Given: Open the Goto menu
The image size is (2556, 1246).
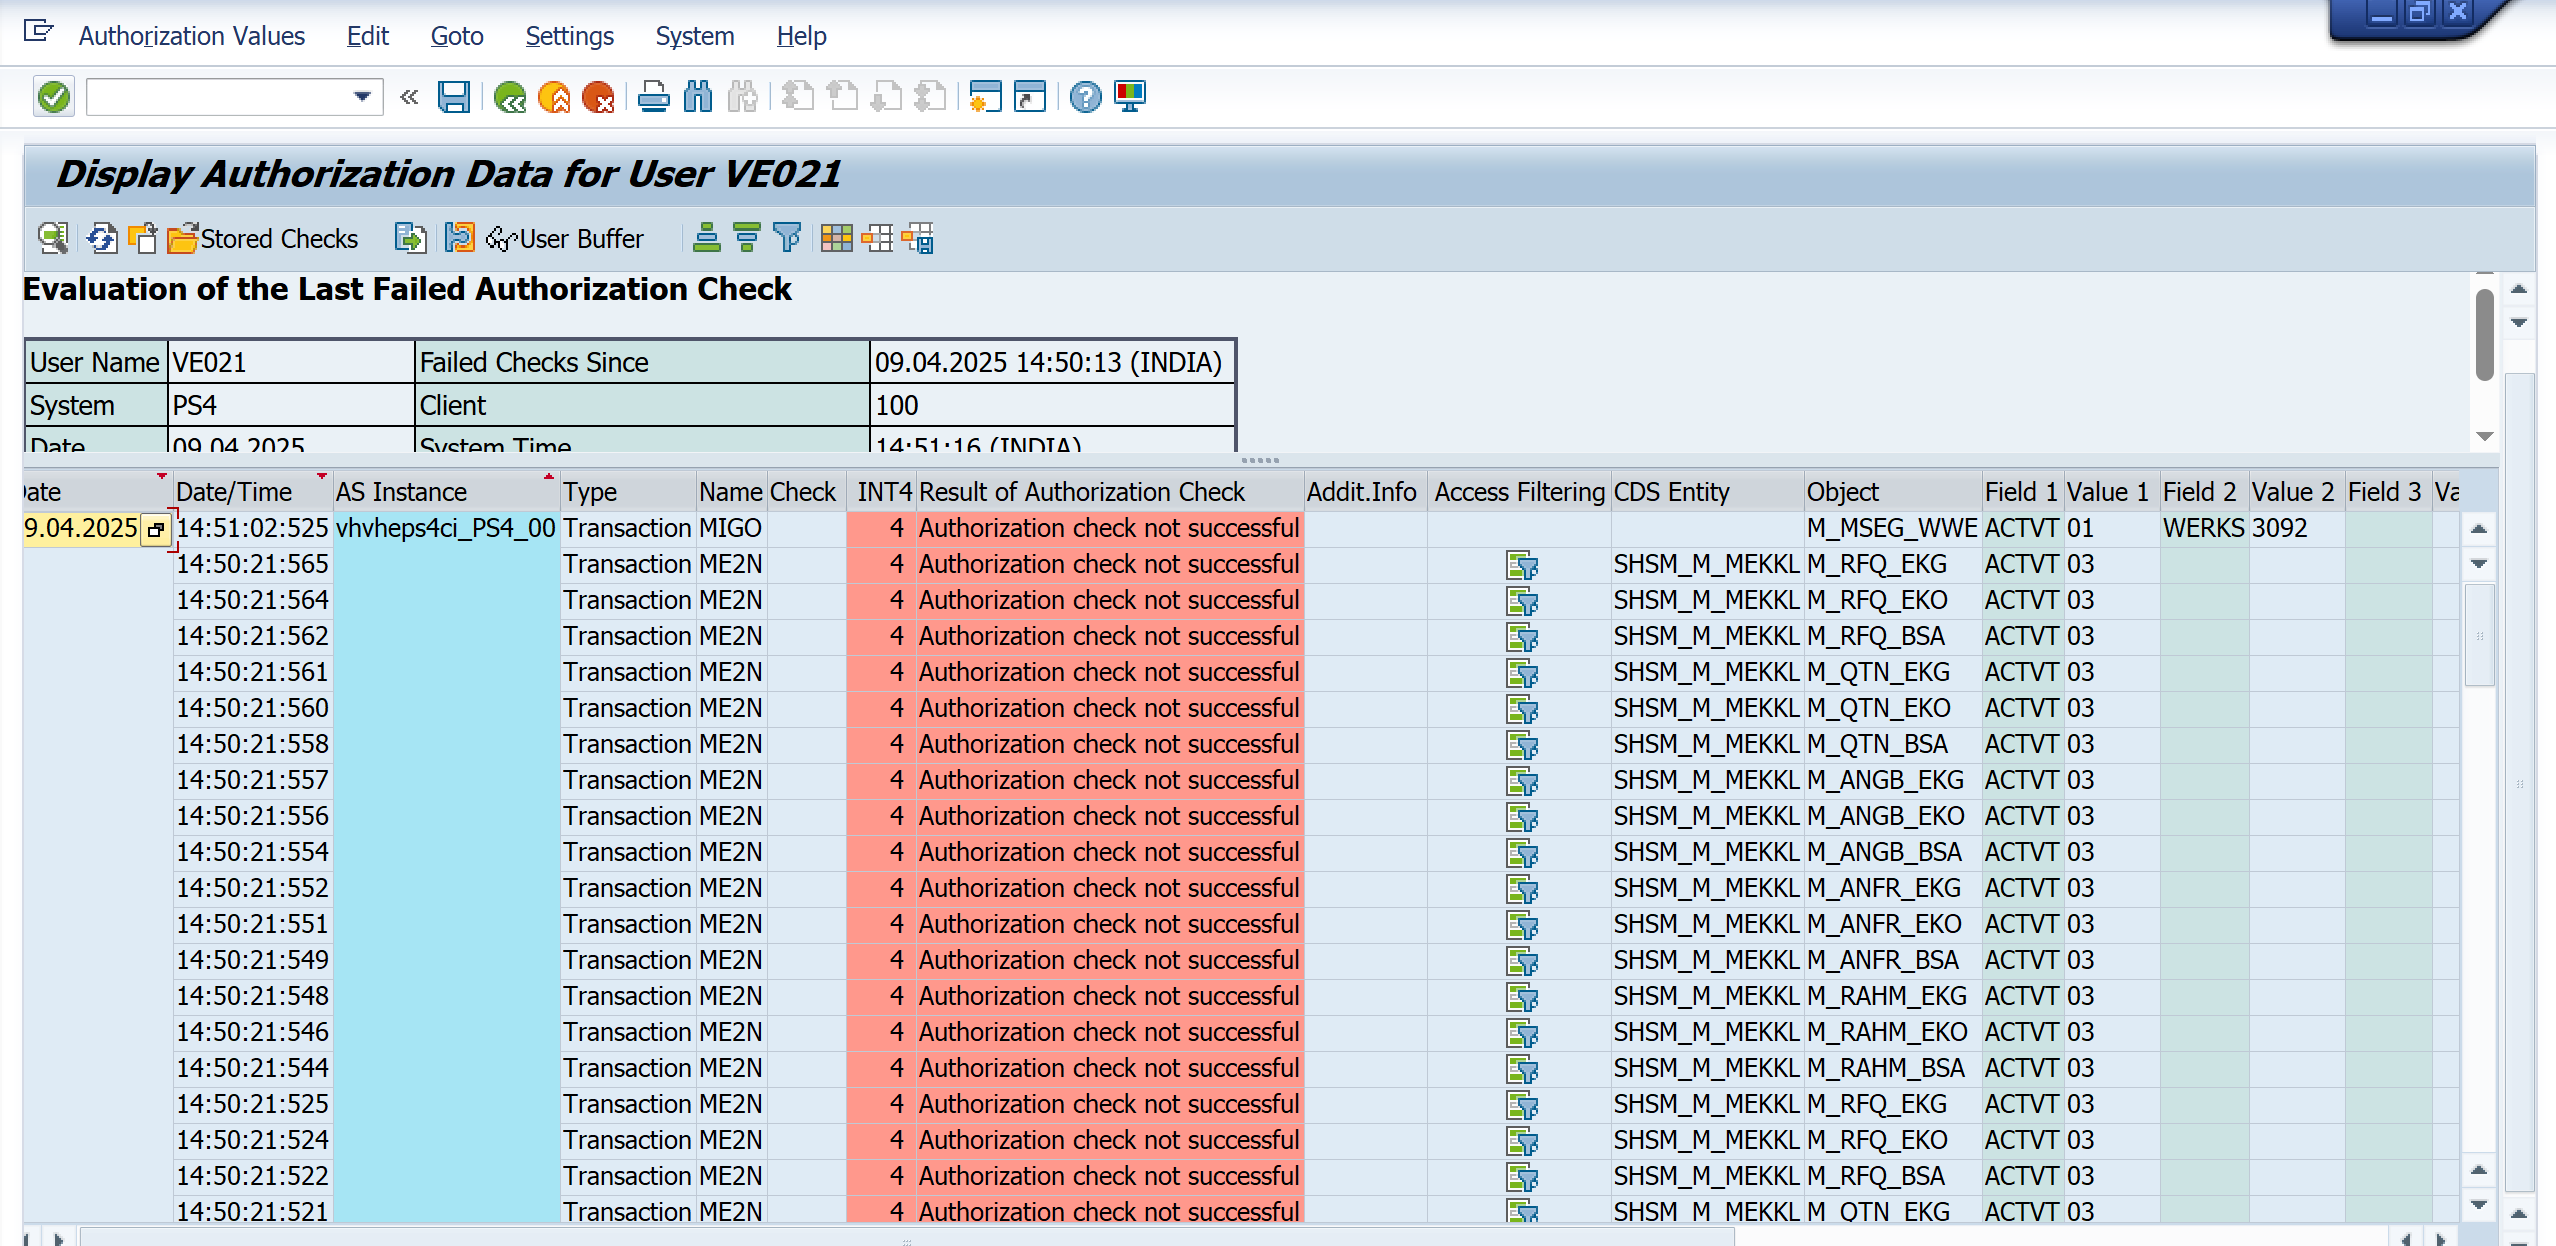Looking at the screenshot, I should tap(457, 36).
